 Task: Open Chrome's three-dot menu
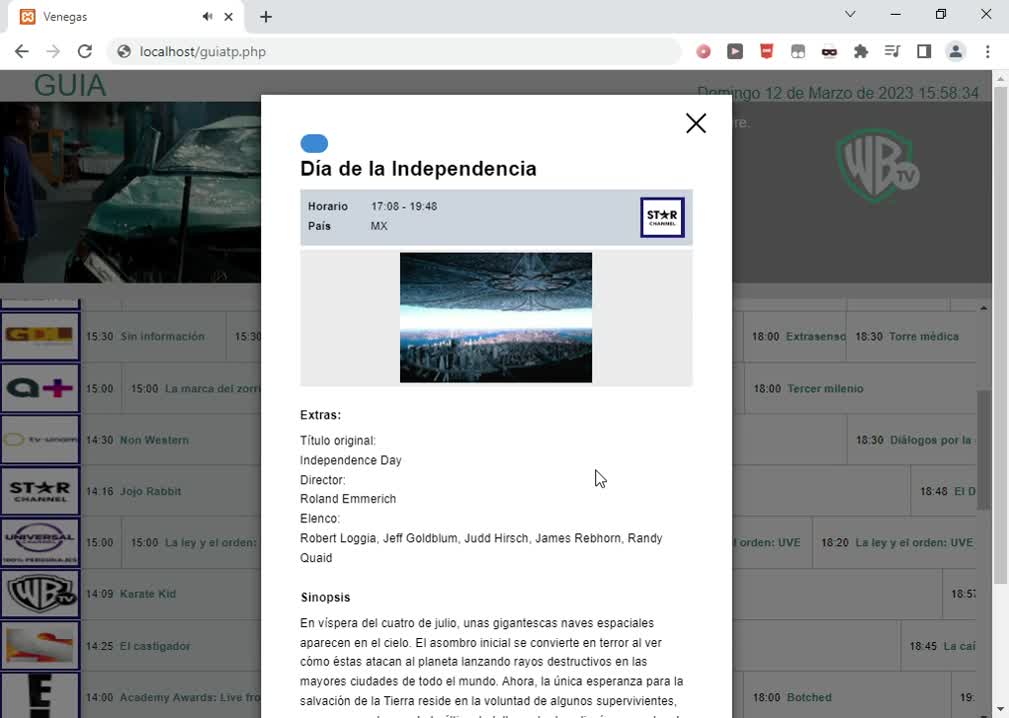click(987, 50)
